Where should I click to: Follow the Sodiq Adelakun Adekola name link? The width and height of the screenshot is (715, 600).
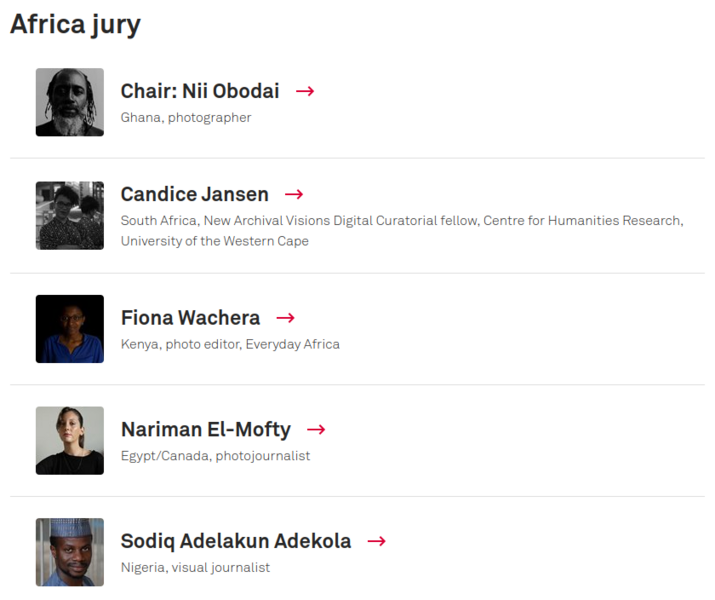(236, 541)
